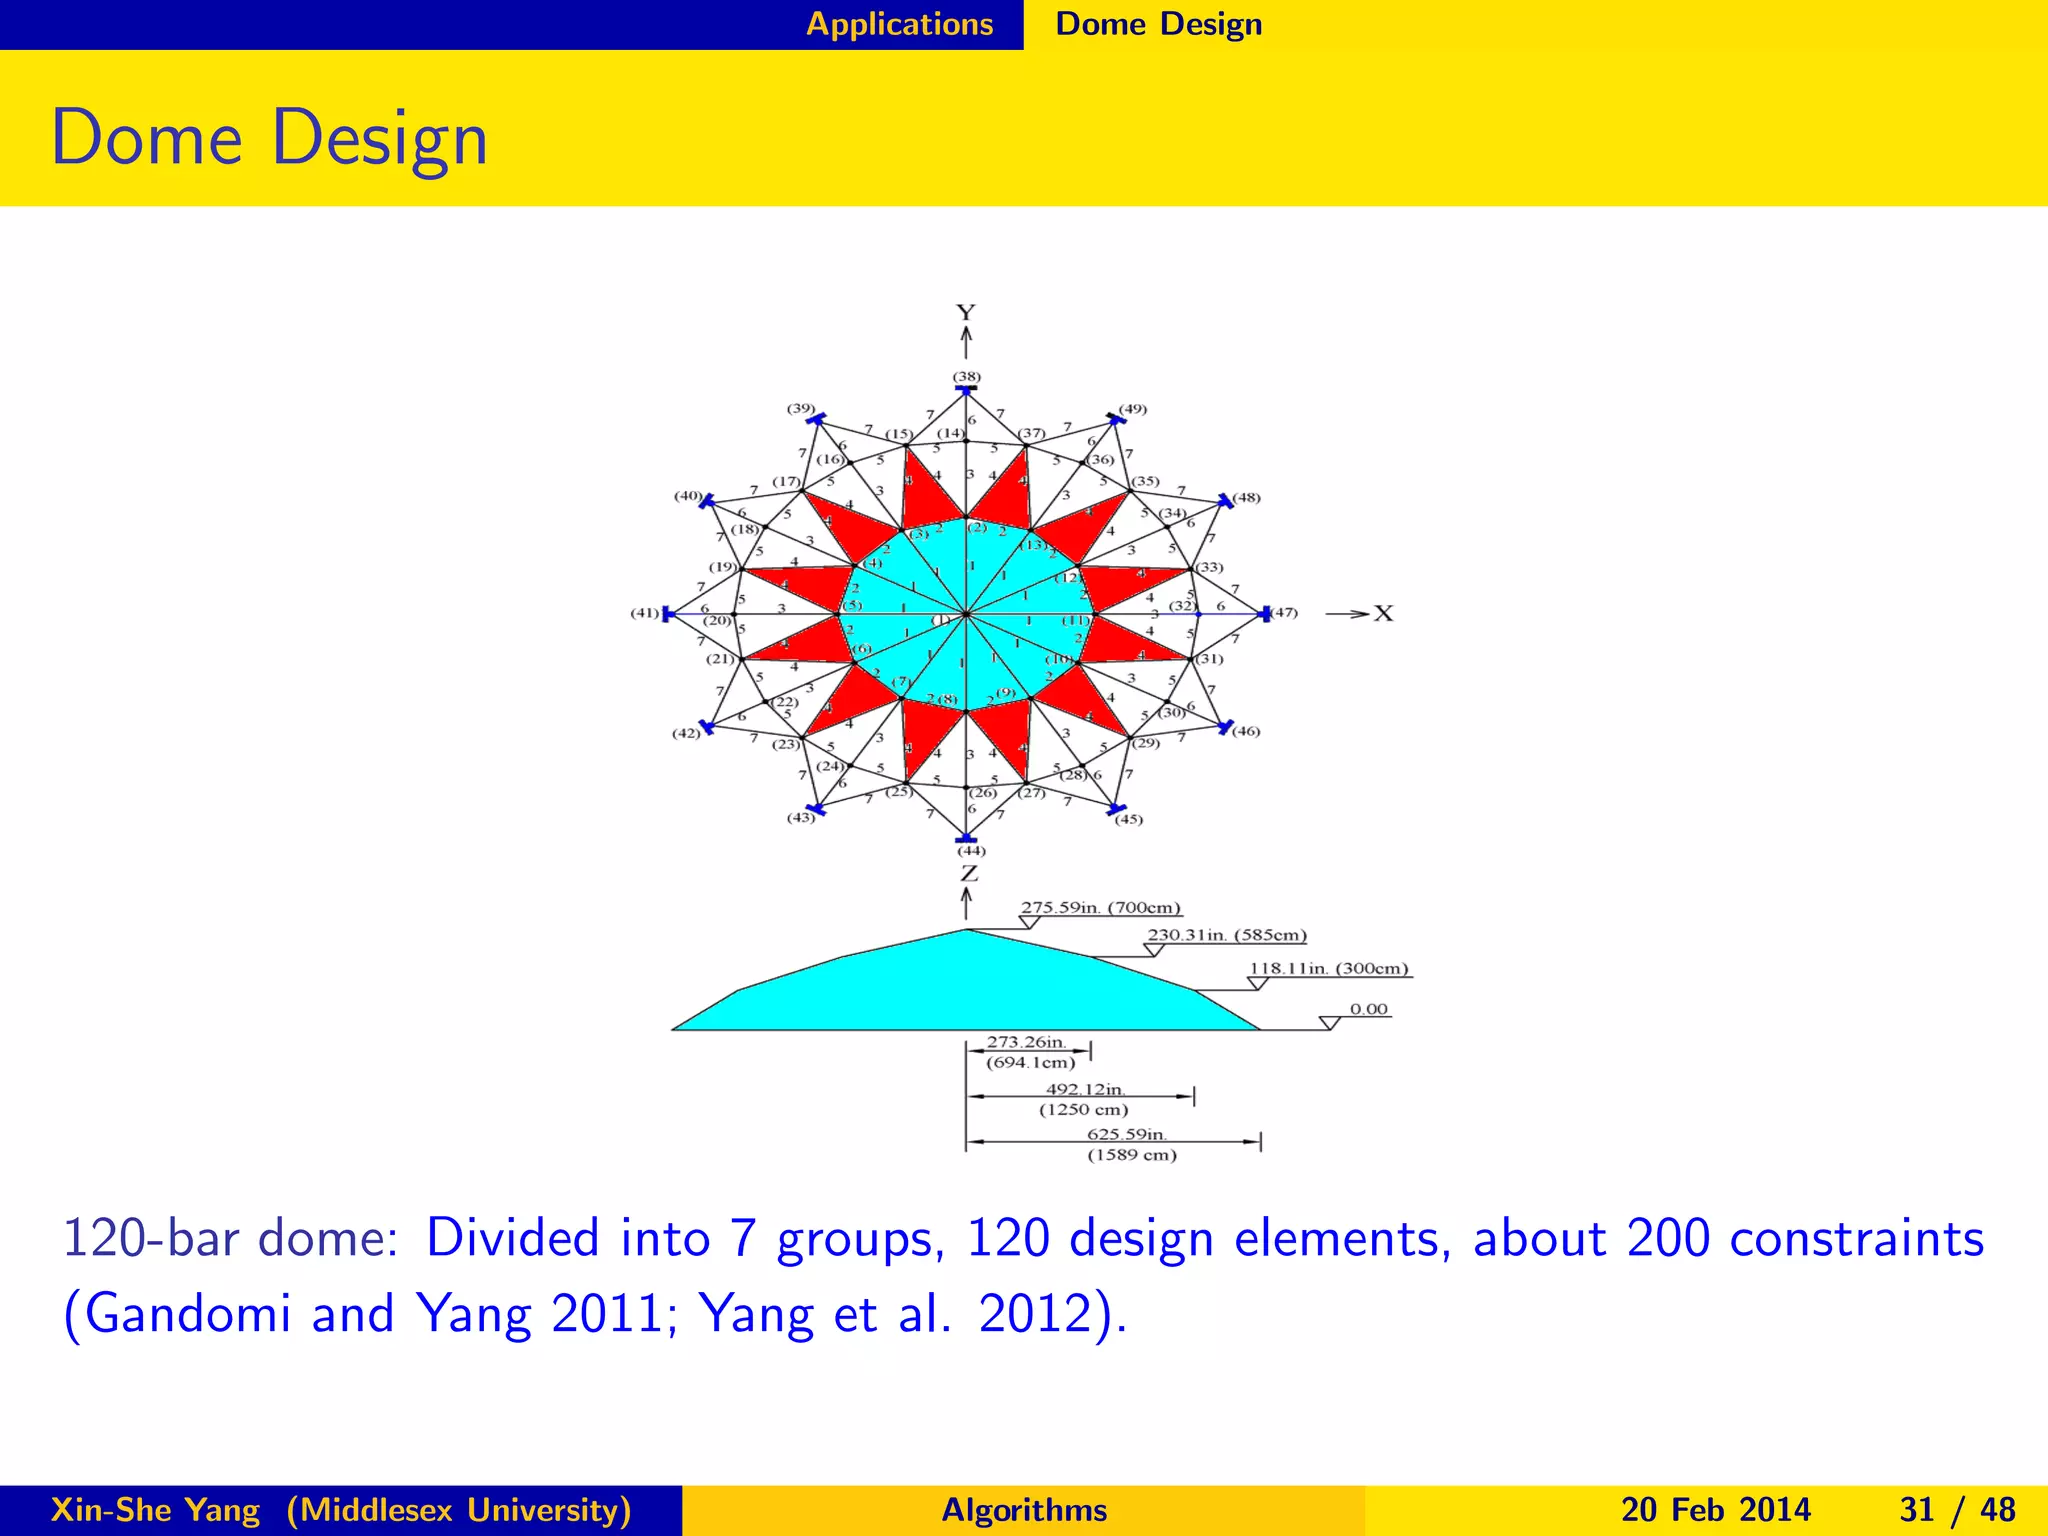Click the '120-bar dome:' caption label
The image size is (2048, 1536).
pyautogui.click(x=231, y=1238)
